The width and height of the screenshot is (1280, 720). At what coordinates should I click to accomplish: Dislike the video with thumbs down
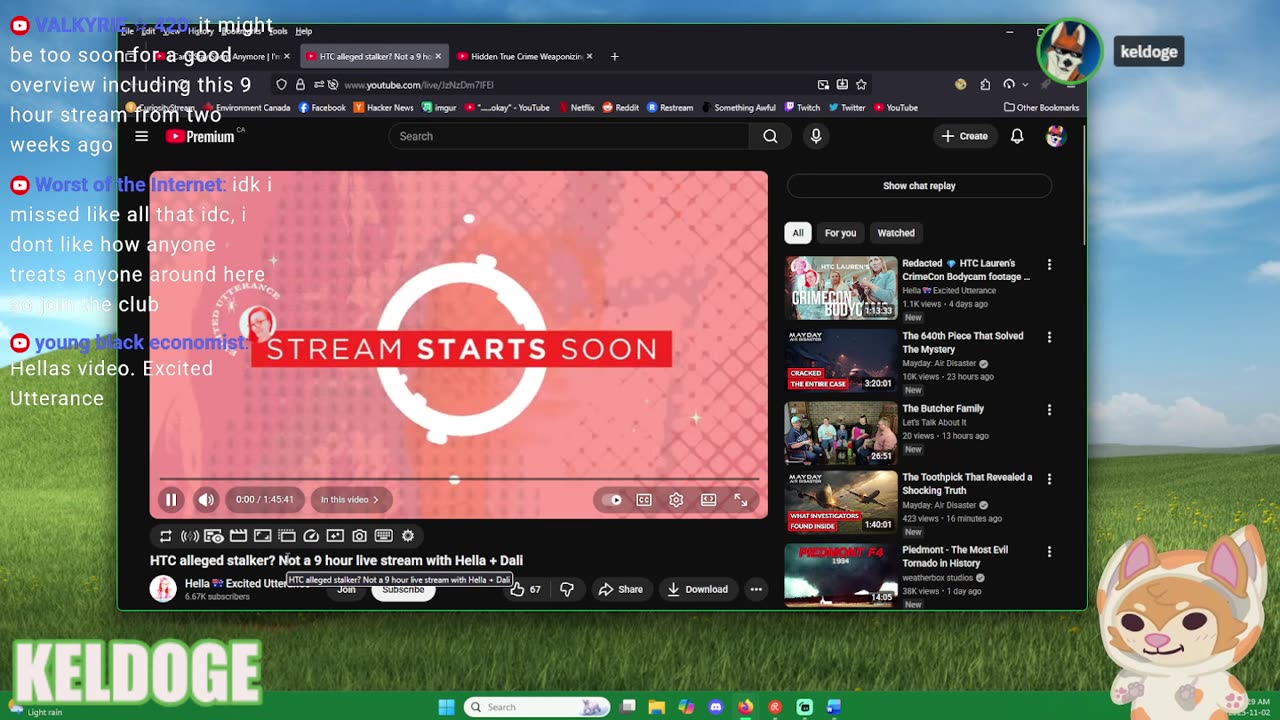tap(567, 589)
